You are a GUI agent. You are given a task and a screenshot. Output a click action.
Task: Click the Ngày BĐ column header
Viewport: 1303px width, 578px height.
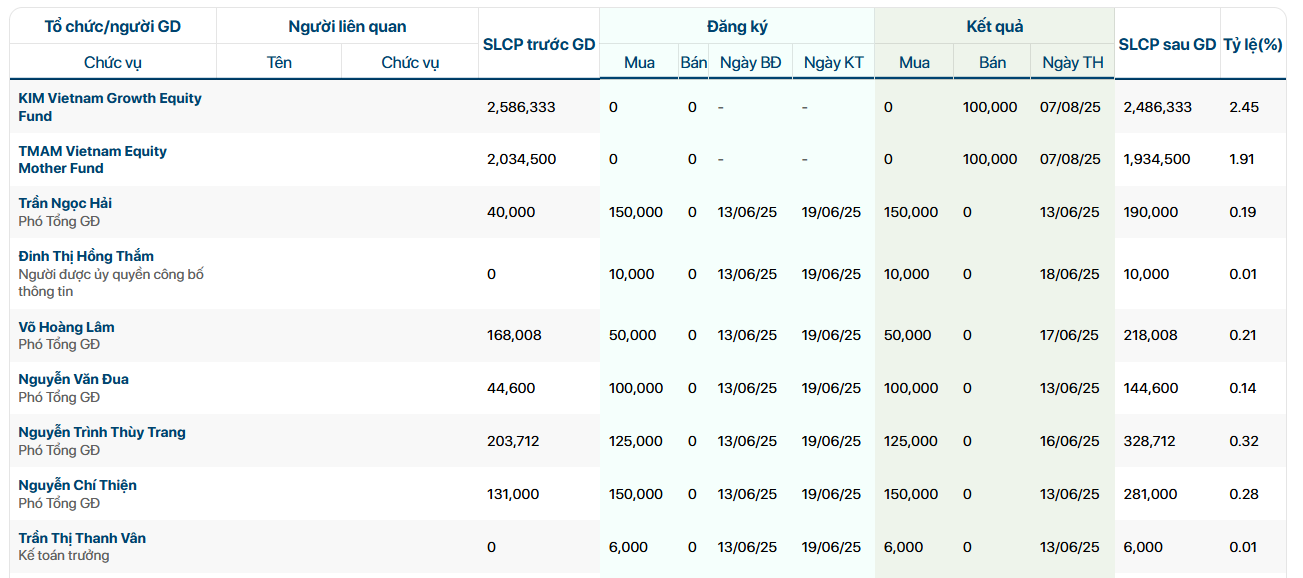tap(750, 62)
